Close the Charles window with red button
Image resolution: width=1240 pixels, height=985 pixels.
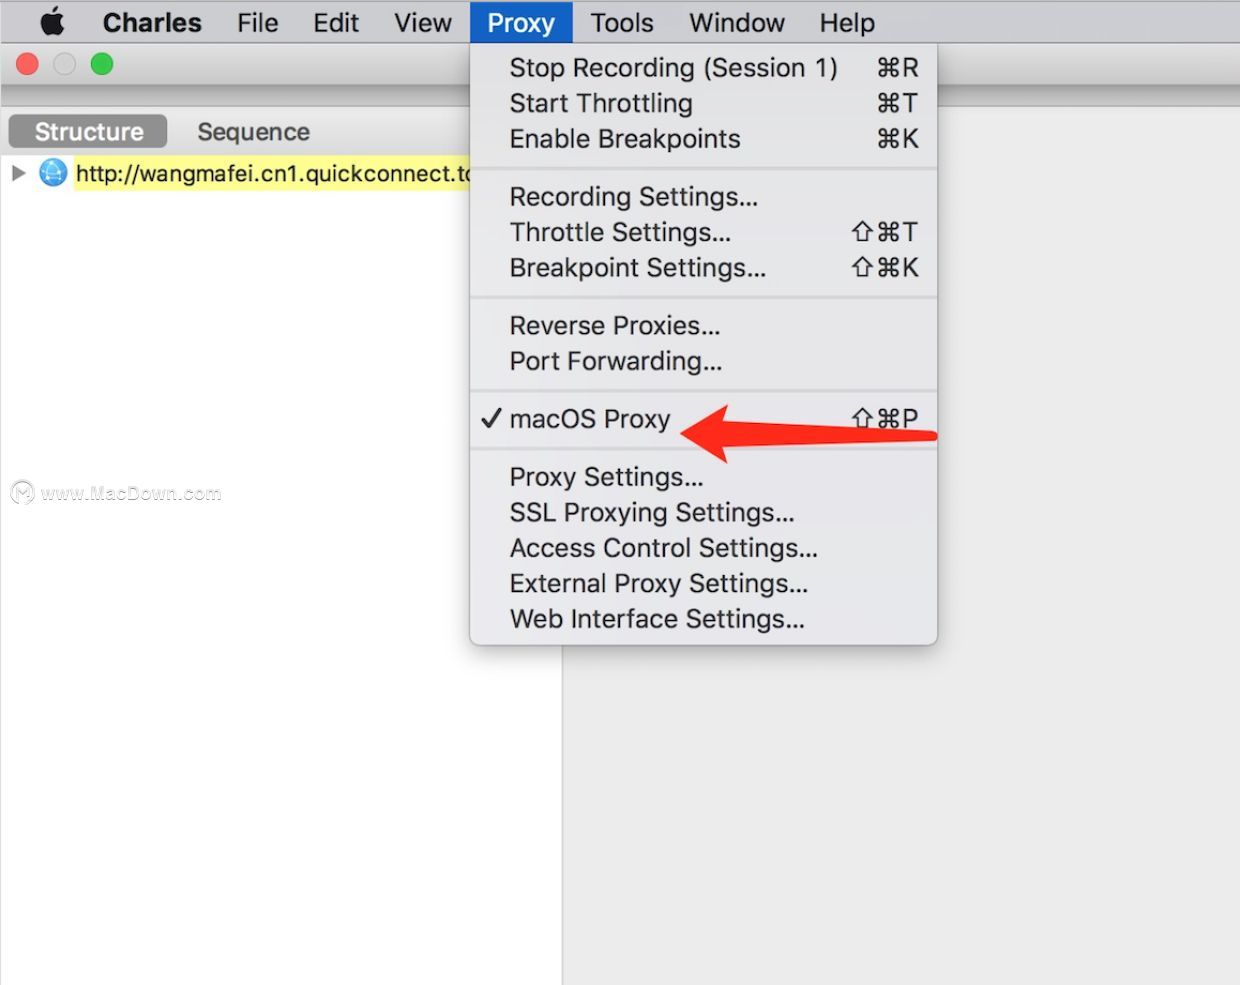click(x=27, y=64)
